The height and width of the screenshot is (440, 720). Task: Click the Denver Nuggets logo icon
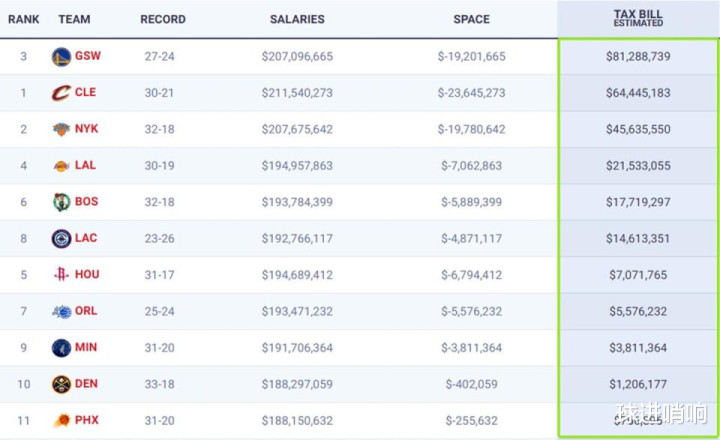point(61,384)
